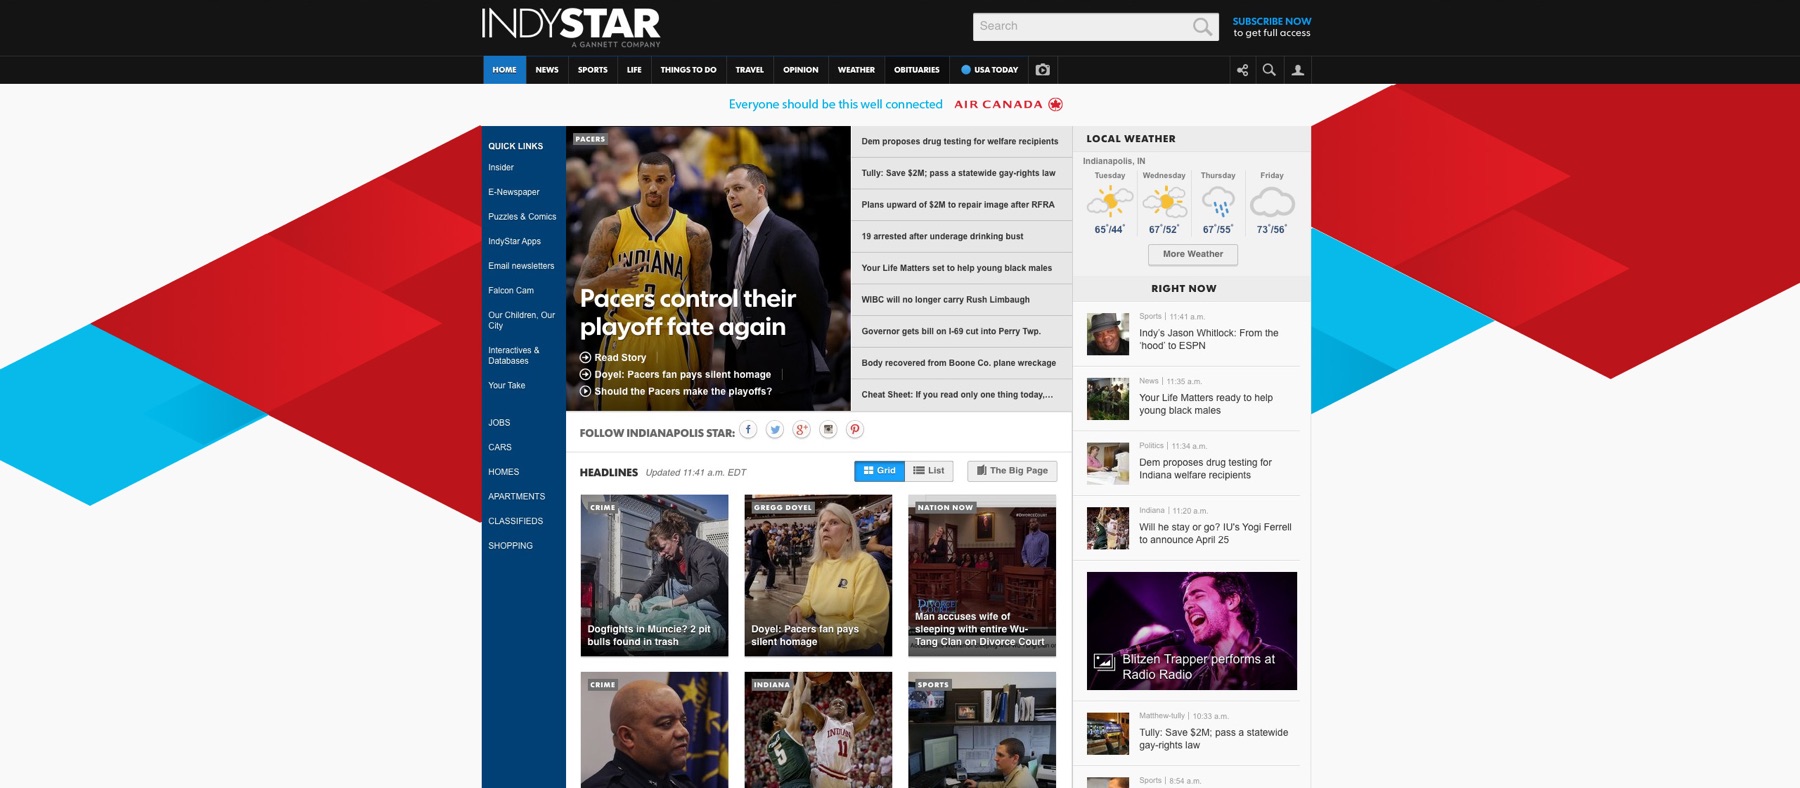The image size is (1800, 788).
Task: Open the Life menu
Action: [634, 70]
